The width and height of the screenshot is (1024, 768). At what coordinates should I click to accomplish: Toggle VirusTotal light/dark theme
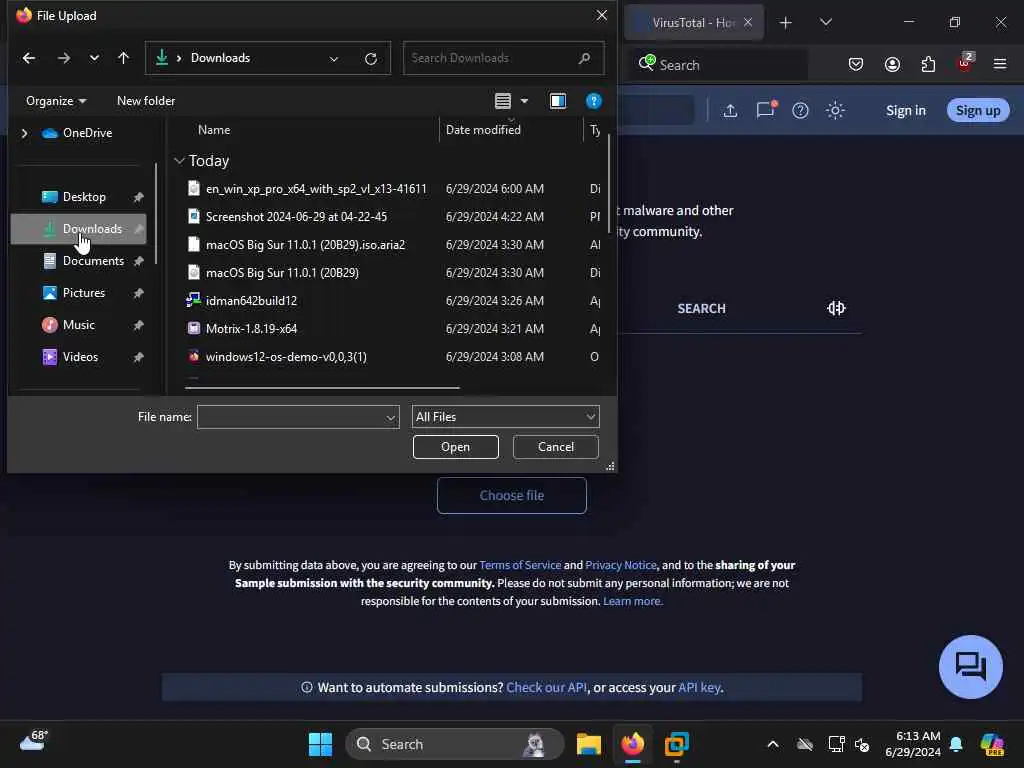point(835,110)
